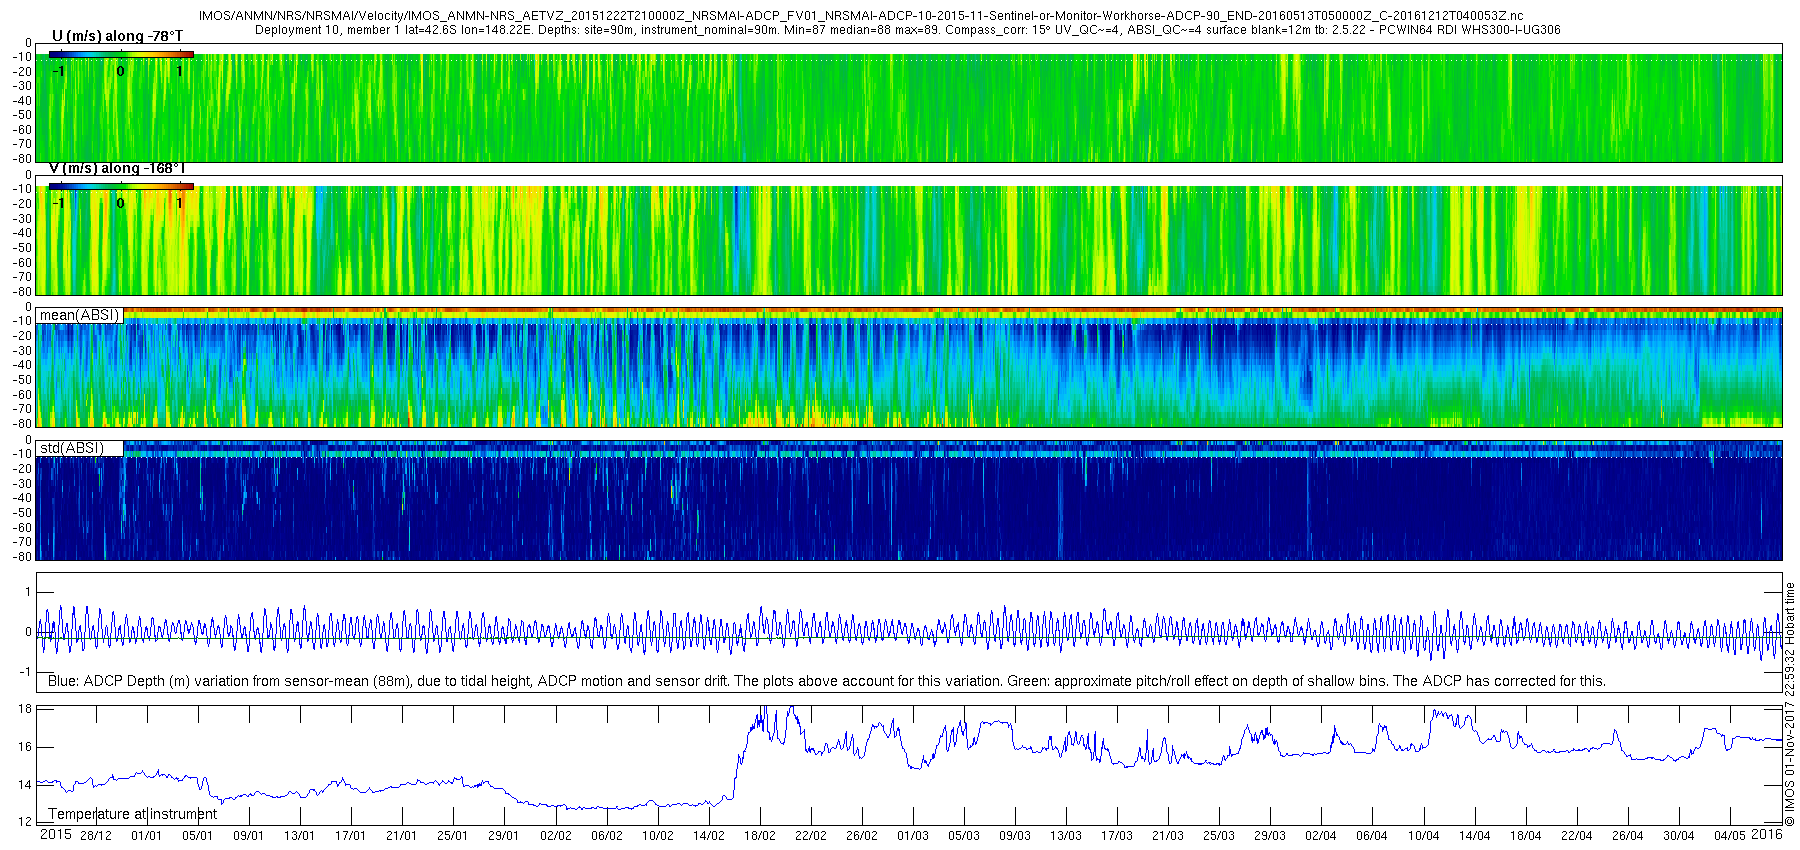Image resolution: width=1800 pixels, height=850 pixels.
Task: Click the 26/04 date tick label
Action: click(x=1628, y=836)
